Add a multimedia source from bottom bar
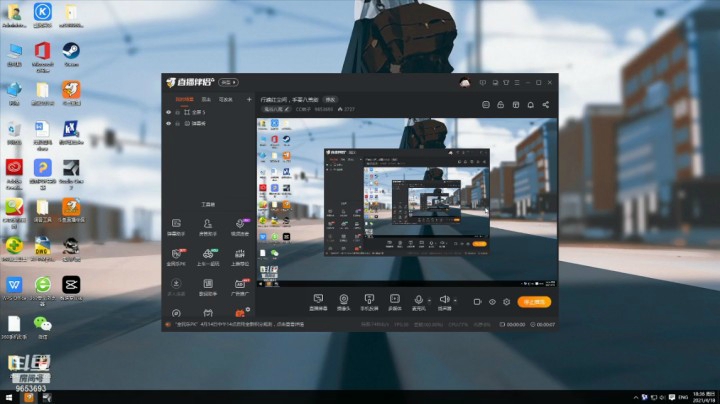Image resolution: width=720 pixels, height=404 pixels. [x=394, y=302]
